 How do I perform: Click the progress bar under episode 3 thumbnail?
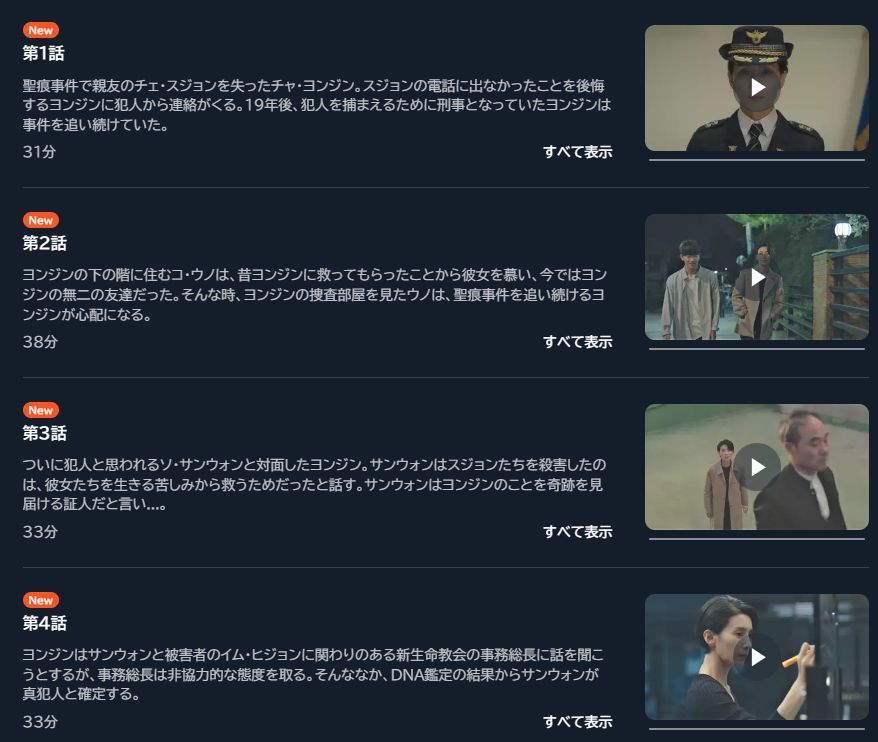pyautogui.click(x=757, y=539)
